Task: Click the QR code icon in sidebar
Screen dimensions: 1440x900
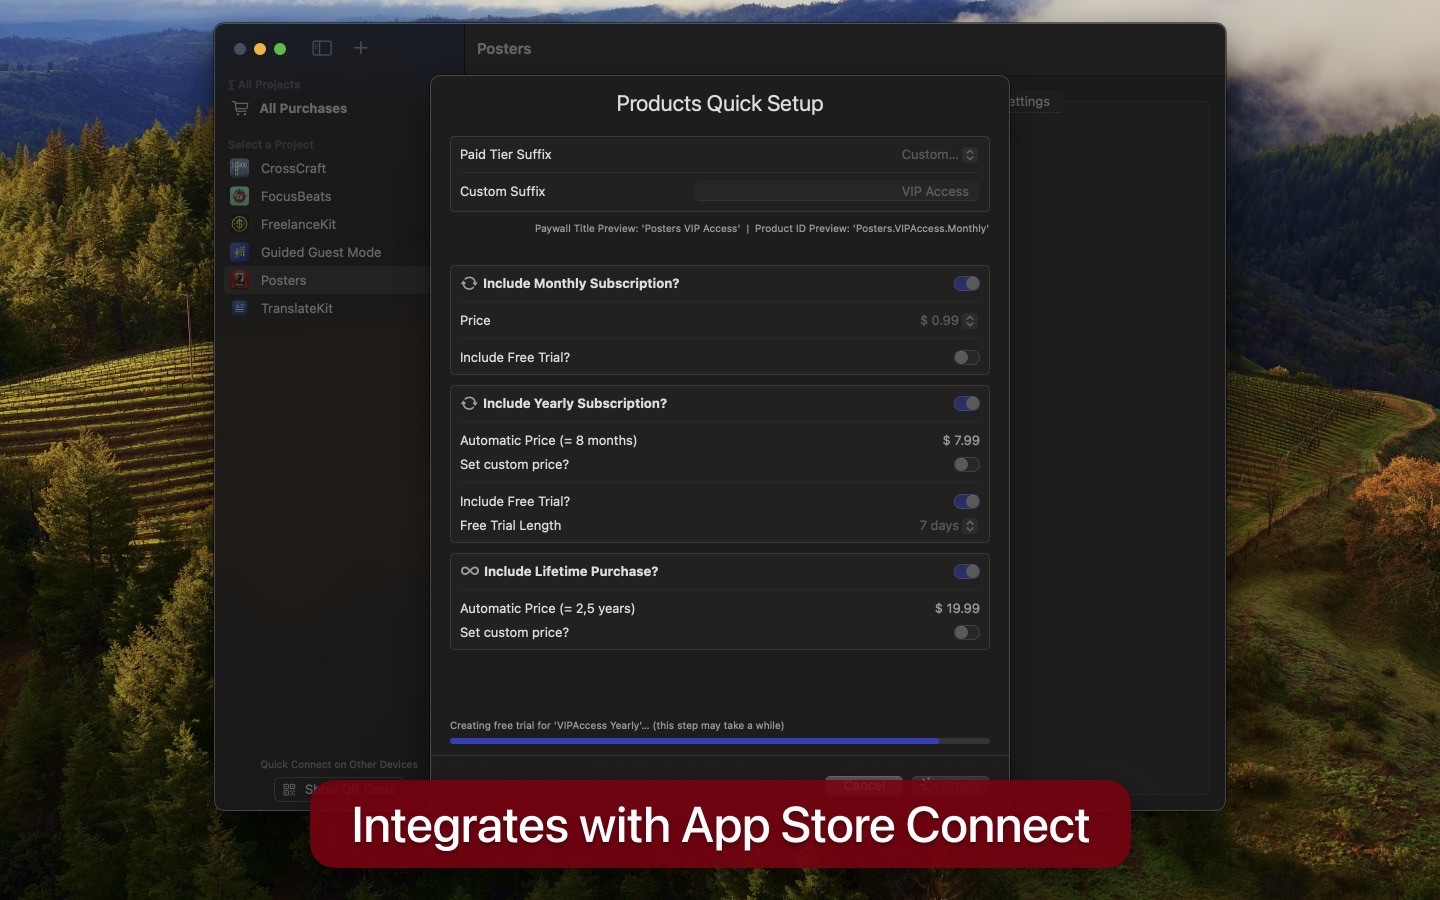Action: (289, 789)
